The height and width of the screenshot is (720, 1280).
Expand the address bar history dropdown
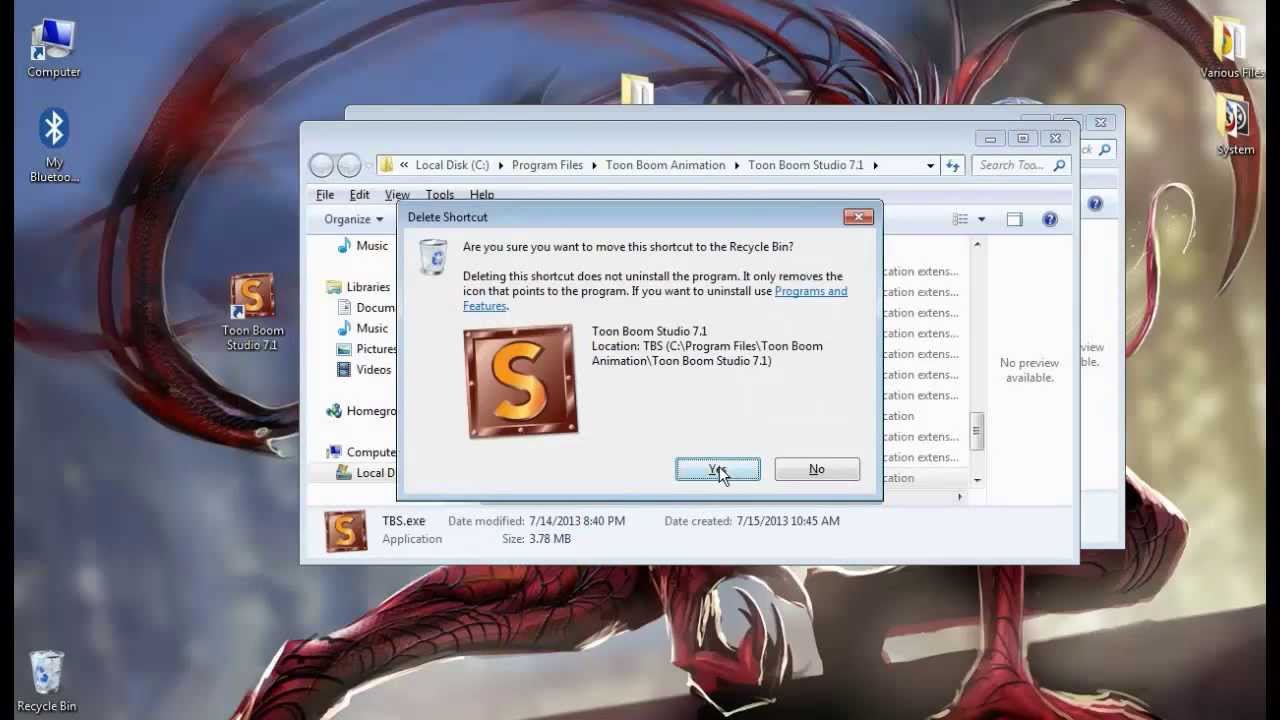coord(930,165)
